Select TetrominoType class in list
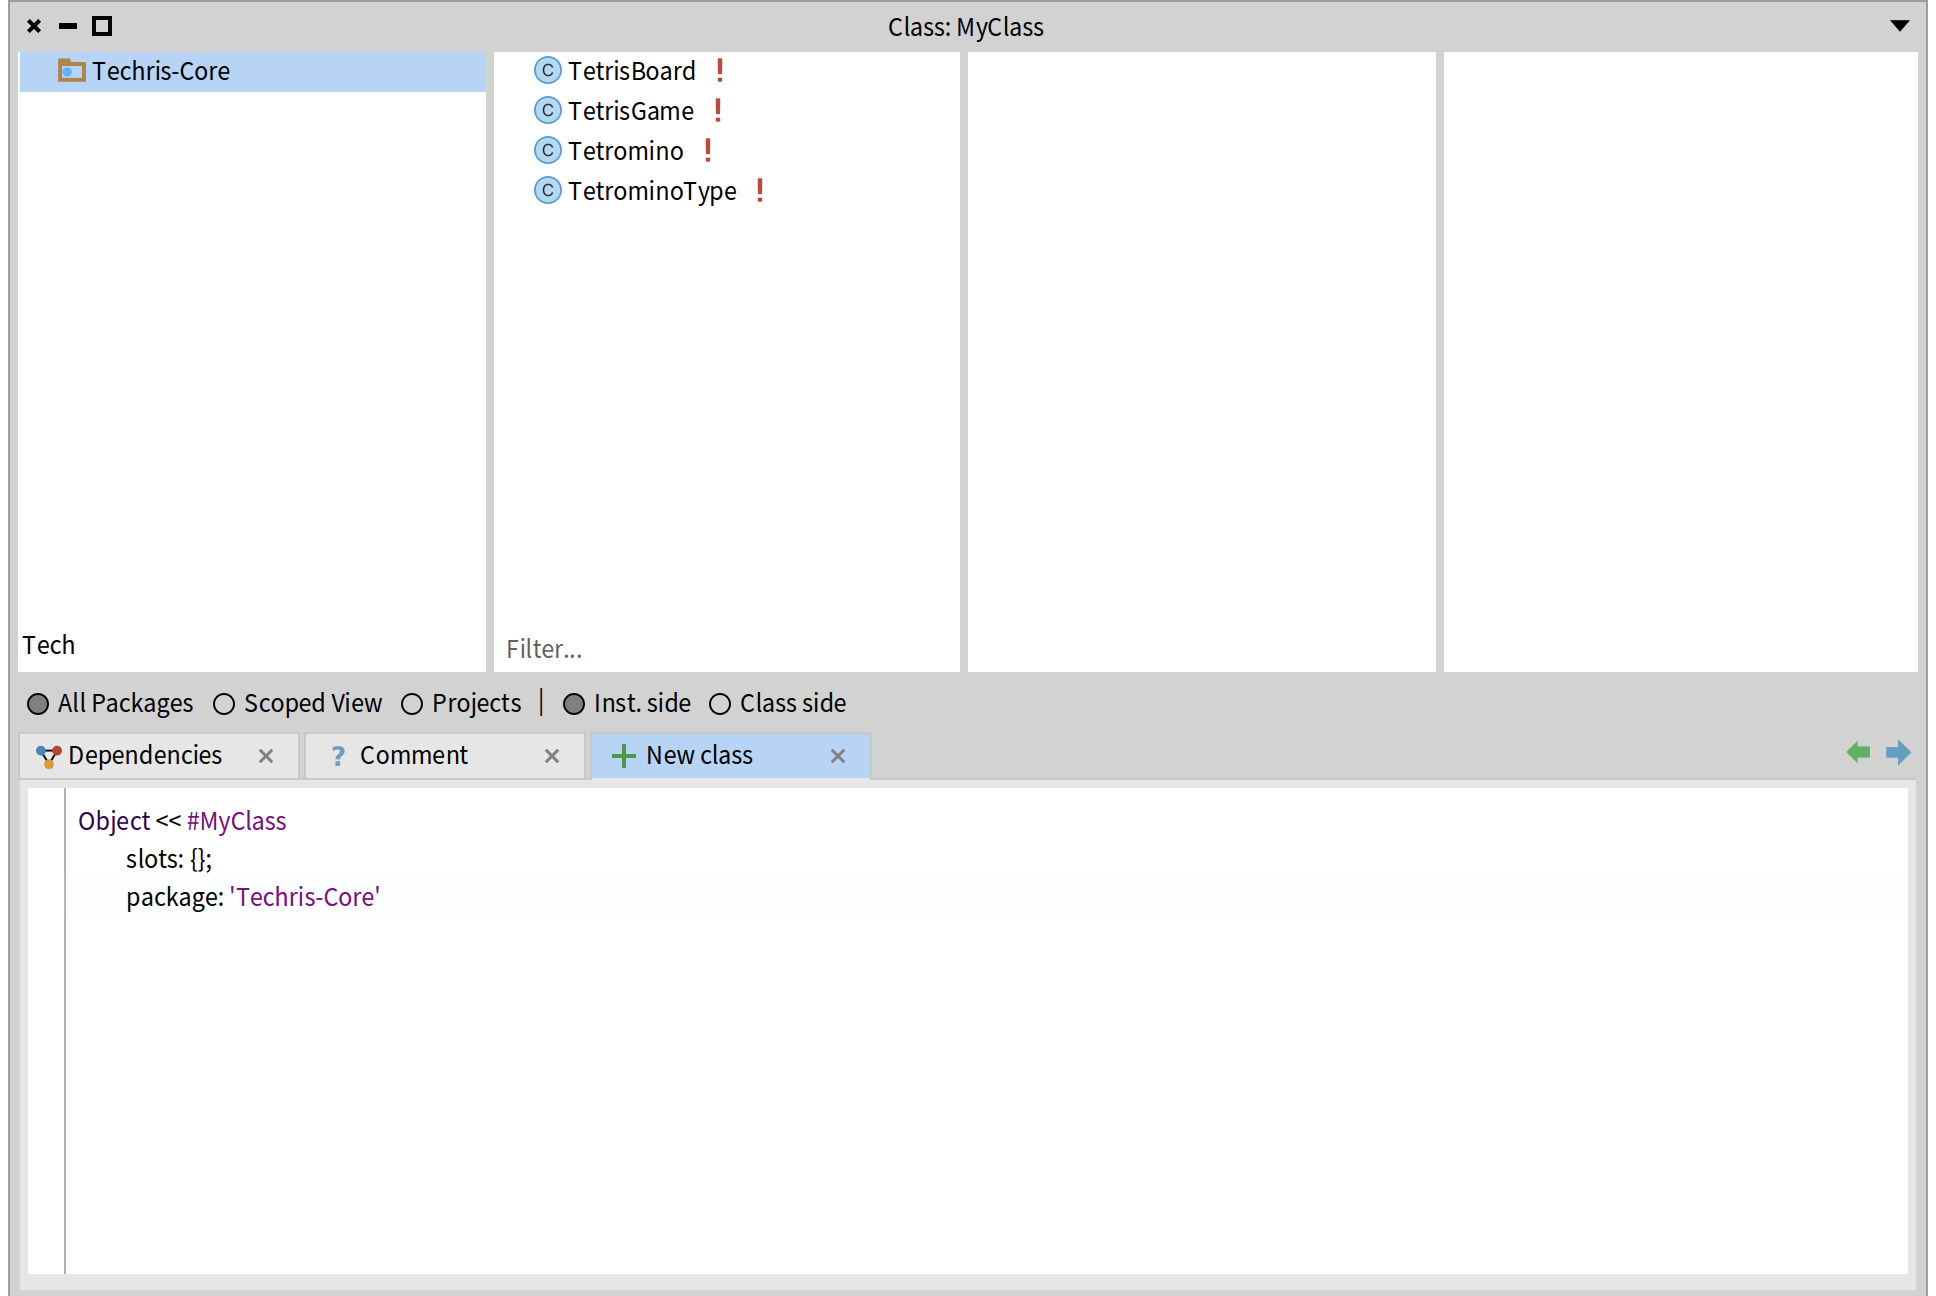Viewport: 1936px width, 1296px height. coord(652,191)
